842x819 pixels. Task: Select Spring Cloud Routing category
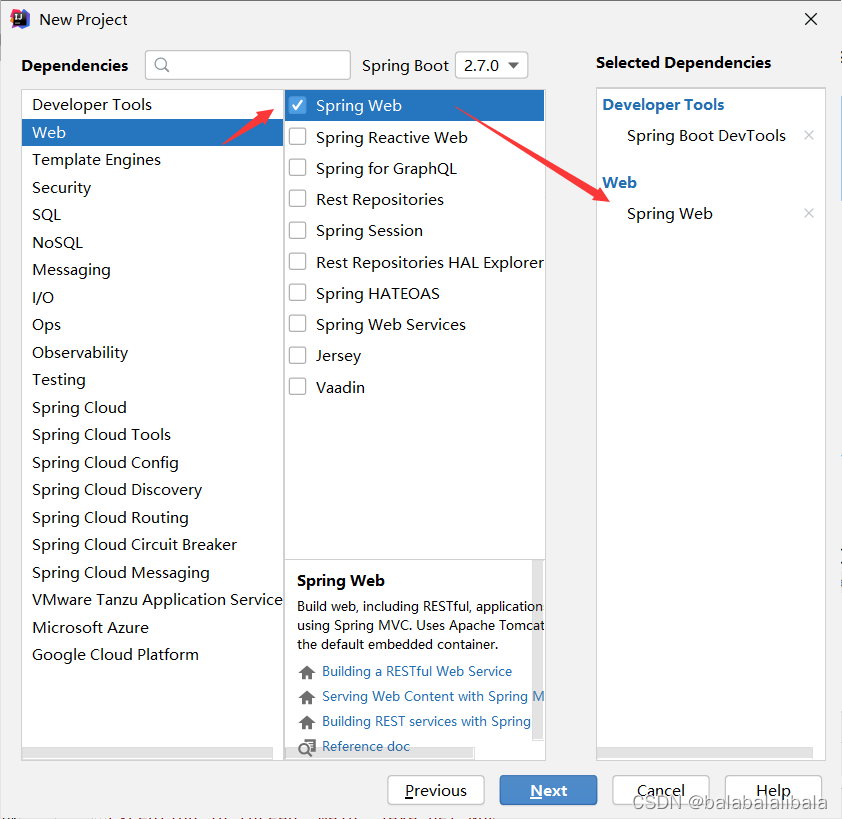[153, 517]
